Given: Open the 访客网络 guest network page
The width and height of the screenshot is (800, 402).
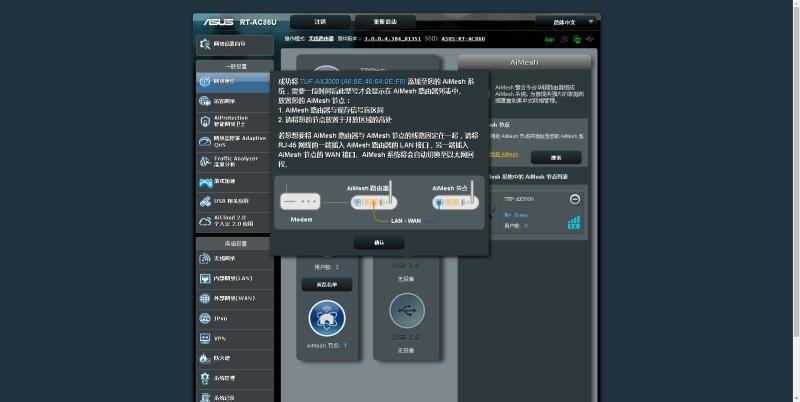Looking at the screenshot, I should tap(235, 102).
